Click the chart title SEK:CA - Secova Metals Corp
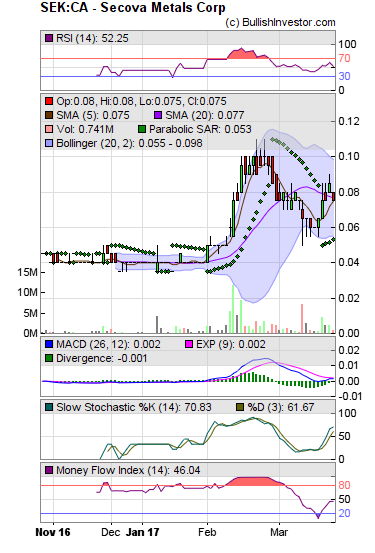The width and height of the screenshot is (375, 553). click(x=133, y=8)
